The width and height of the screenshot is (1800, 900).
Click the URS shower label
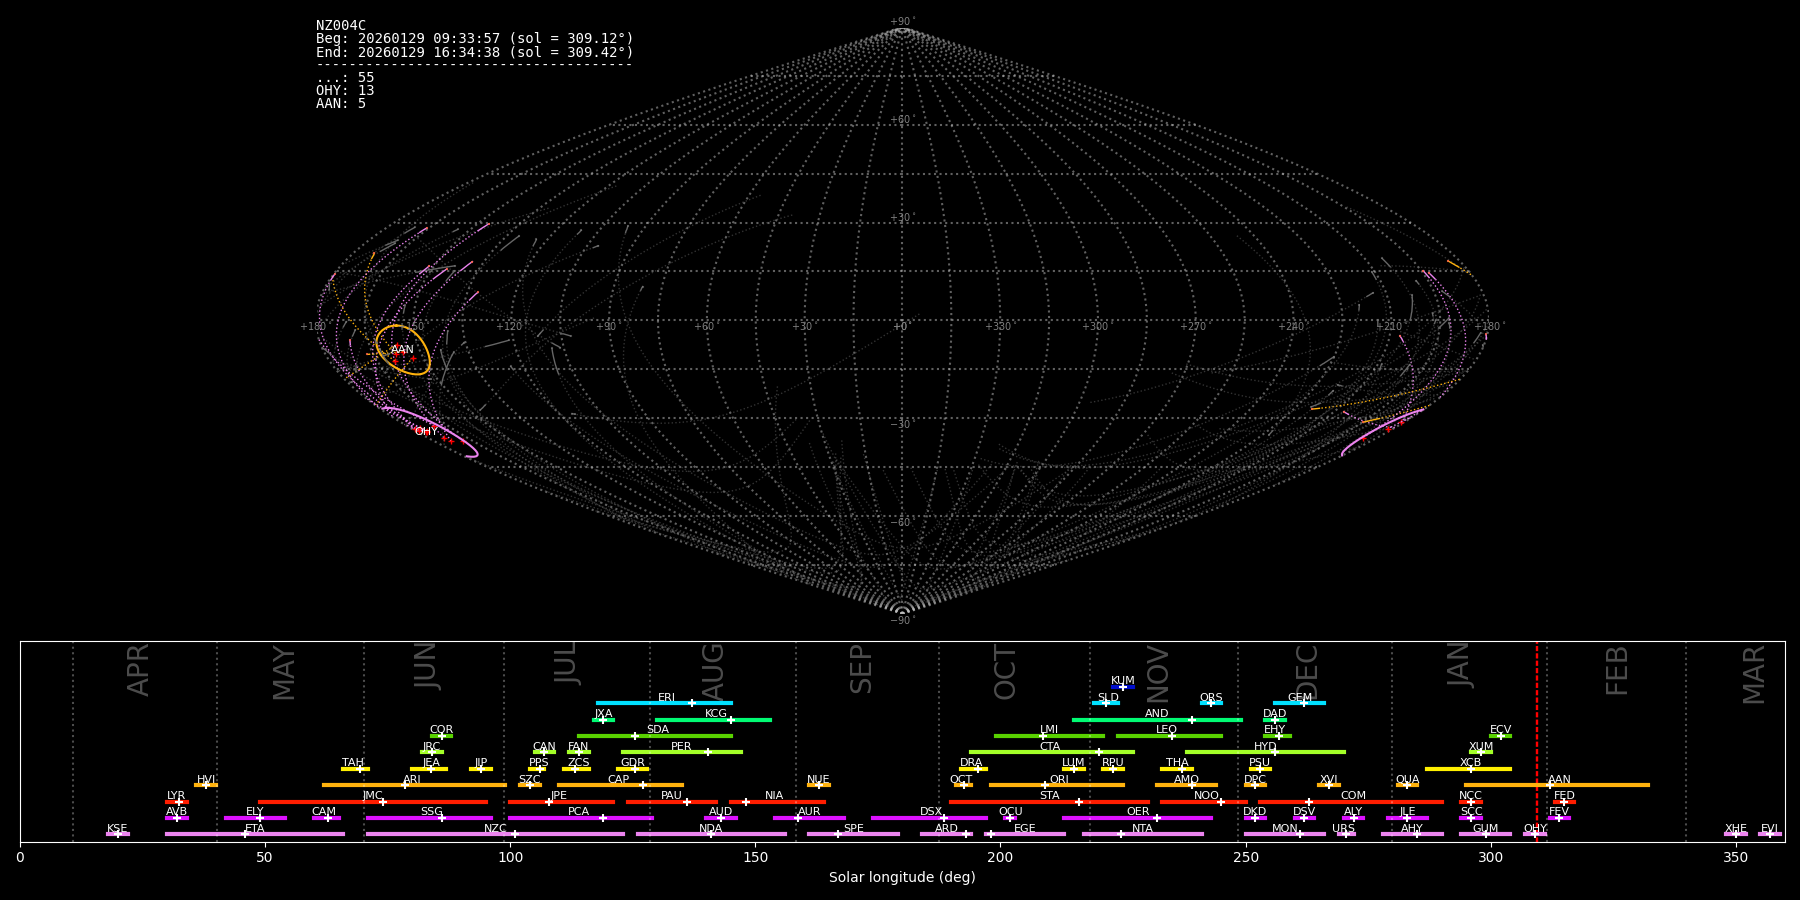click(1343, 828)
